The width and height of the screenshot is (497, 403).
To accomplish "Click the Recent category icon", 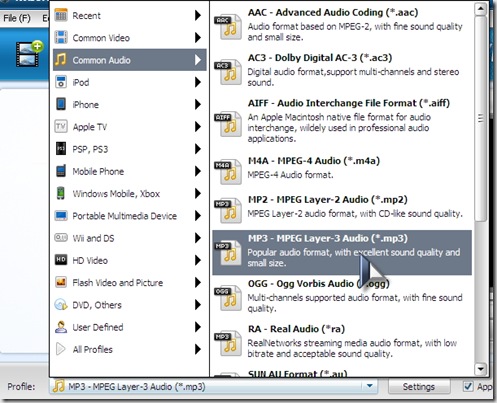I will pos(61,15).
